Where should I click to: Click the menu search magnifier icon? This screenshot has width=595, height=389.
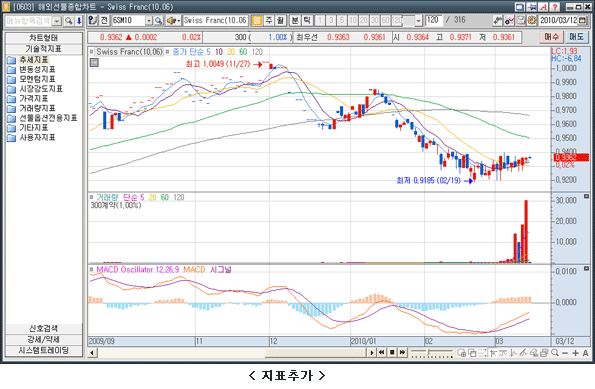[68, 20]
